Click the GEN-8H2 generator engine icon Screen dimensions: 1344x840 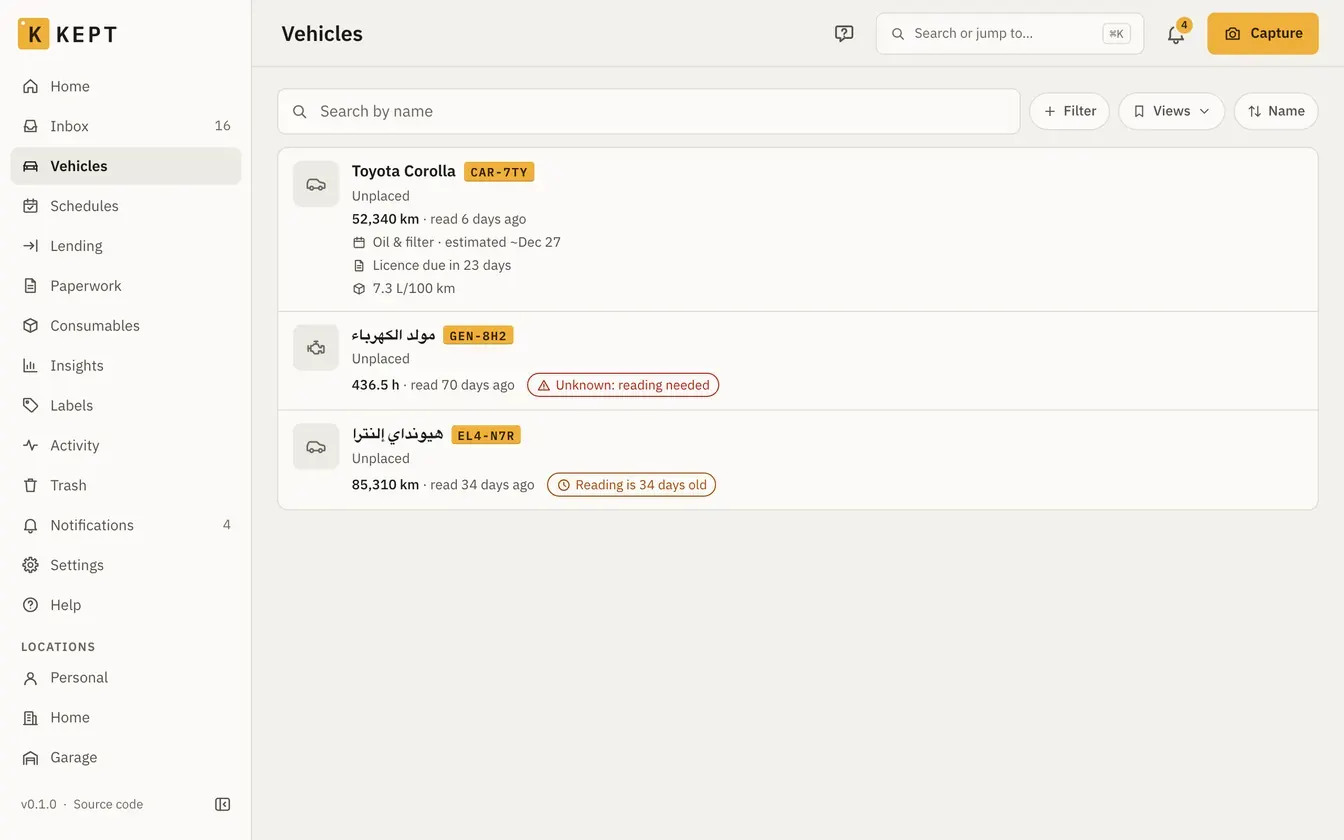(x=316, y=348)
